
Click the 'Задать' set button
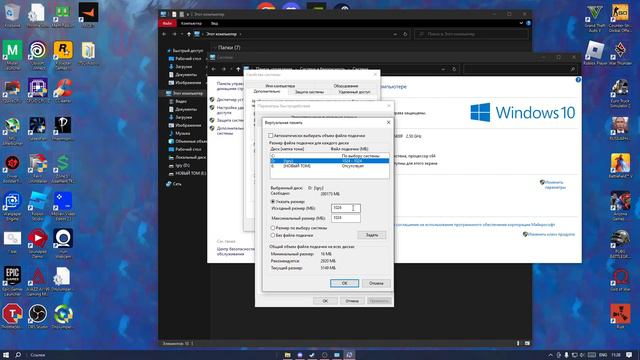click(x=371, y=235)
